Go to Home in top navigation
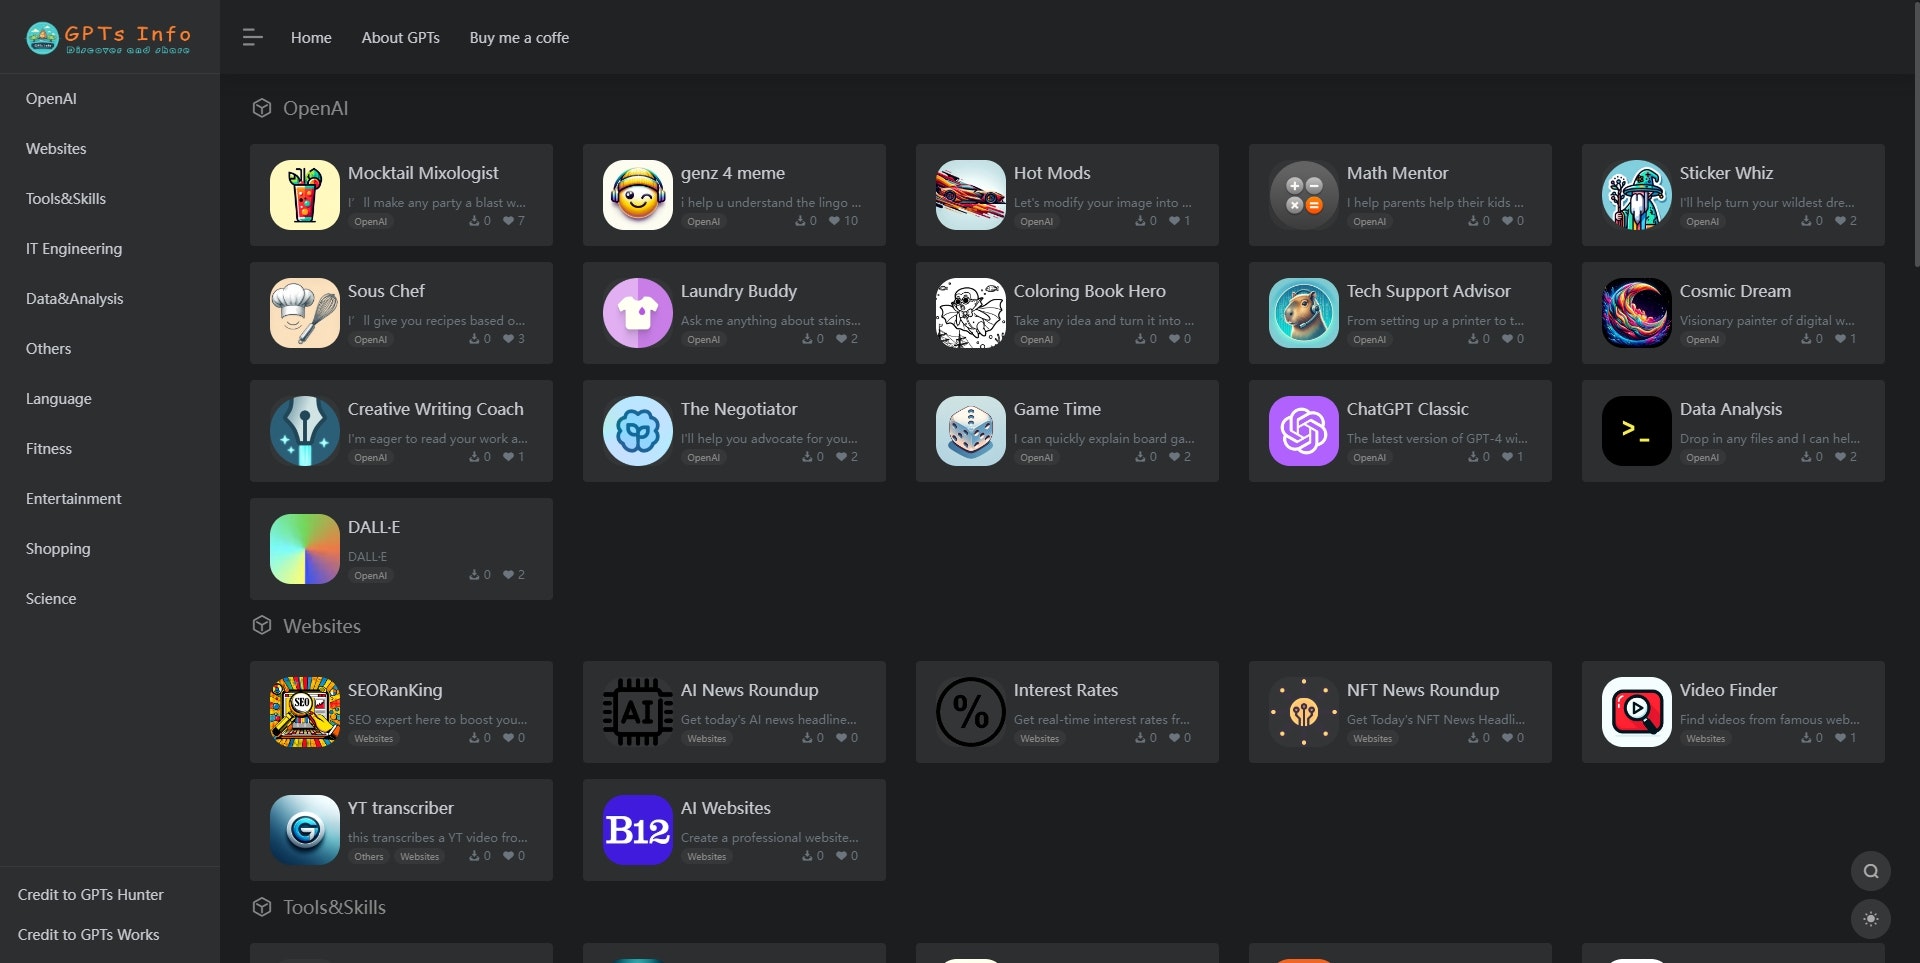 pyautogui.click(x=311, y=38)
